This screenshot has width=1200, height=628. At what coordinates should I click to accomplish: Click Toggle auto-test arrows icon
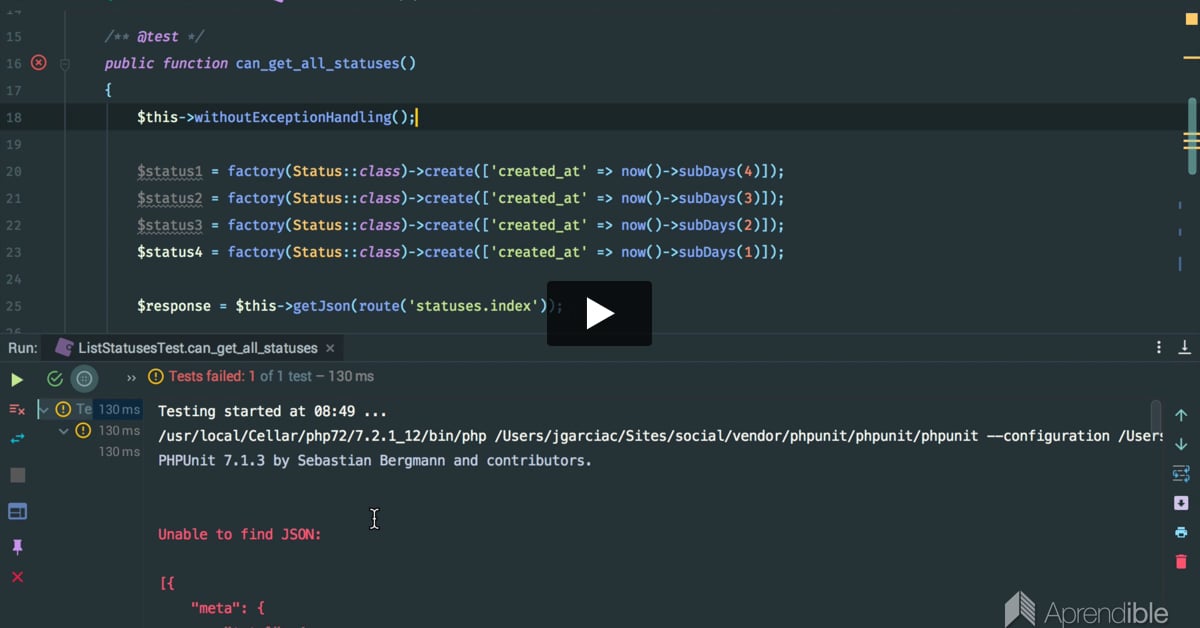pyautogui.click(x=17, y=438)
